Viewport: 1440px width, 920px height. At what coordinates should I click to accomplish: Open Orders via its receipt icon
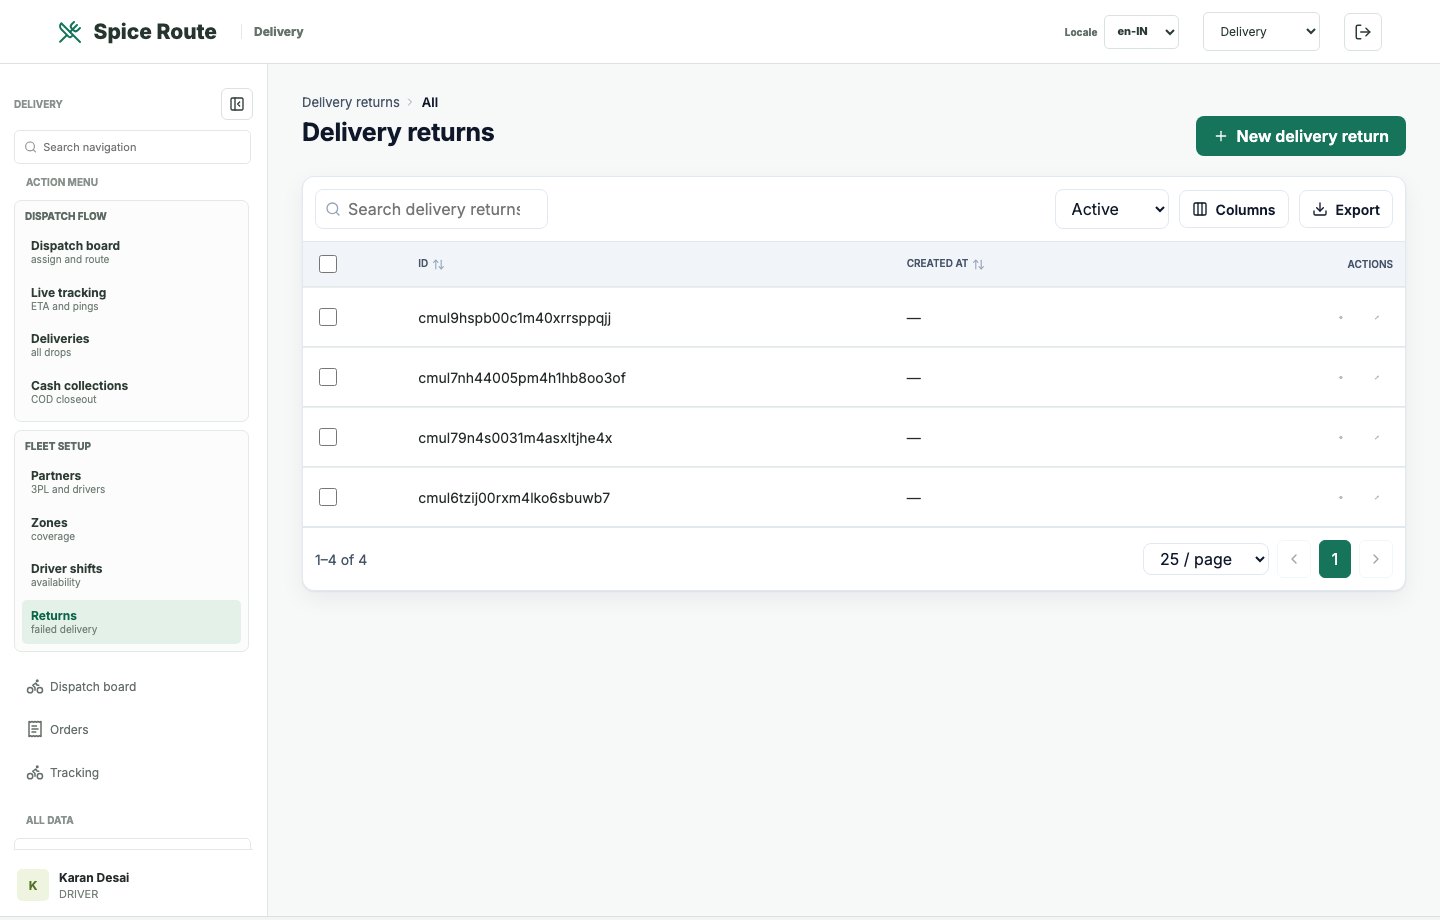pos(35,729)
